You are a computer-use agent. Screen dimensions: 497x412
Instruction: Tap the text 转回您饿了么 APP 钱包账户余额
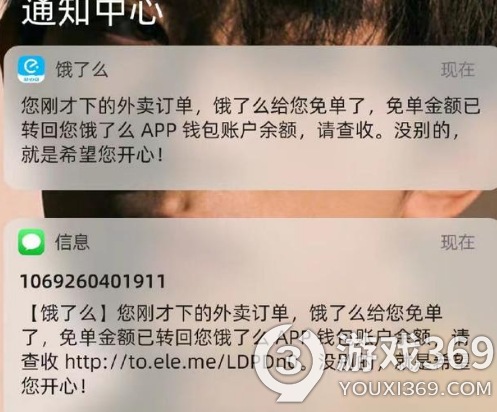point(159,130)
